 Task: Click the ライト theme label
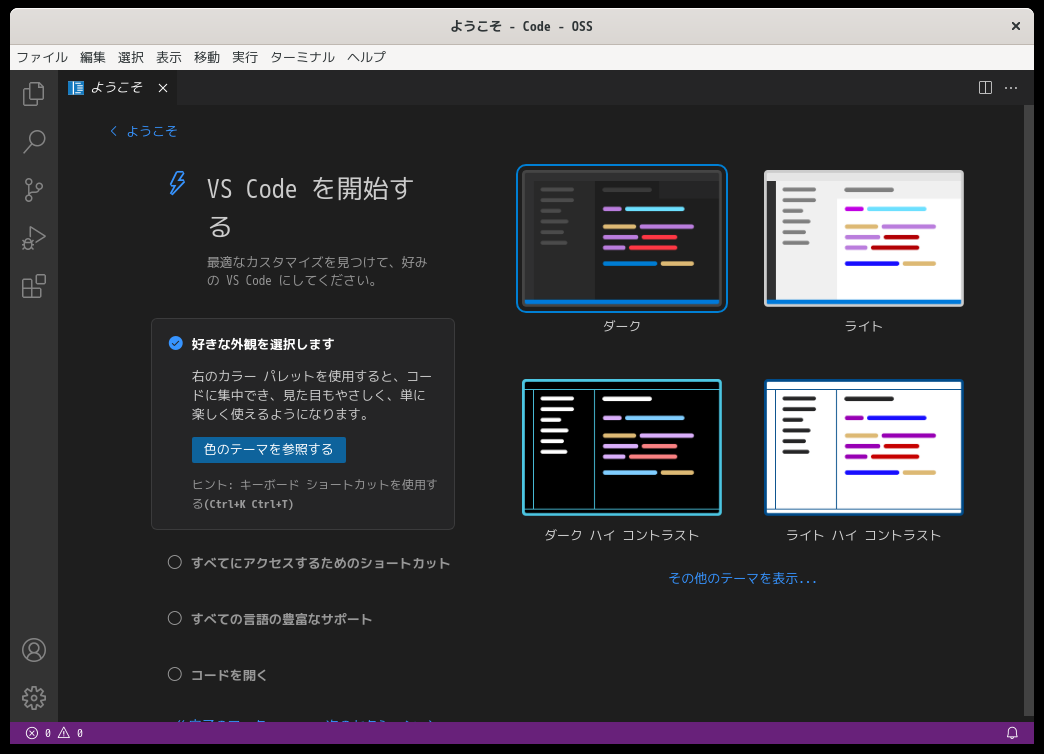pos(864,326)
